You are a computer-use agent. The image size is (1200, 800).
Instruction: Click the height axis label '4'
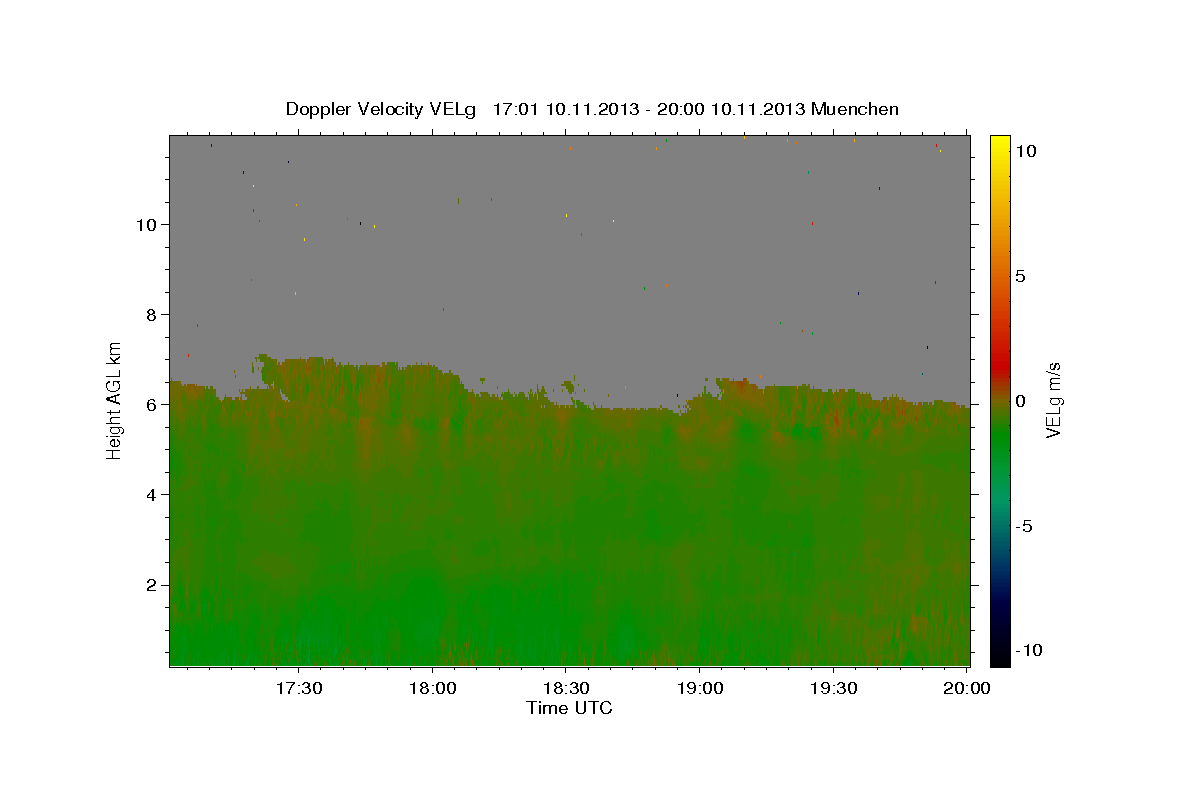[x=152, y=494]
